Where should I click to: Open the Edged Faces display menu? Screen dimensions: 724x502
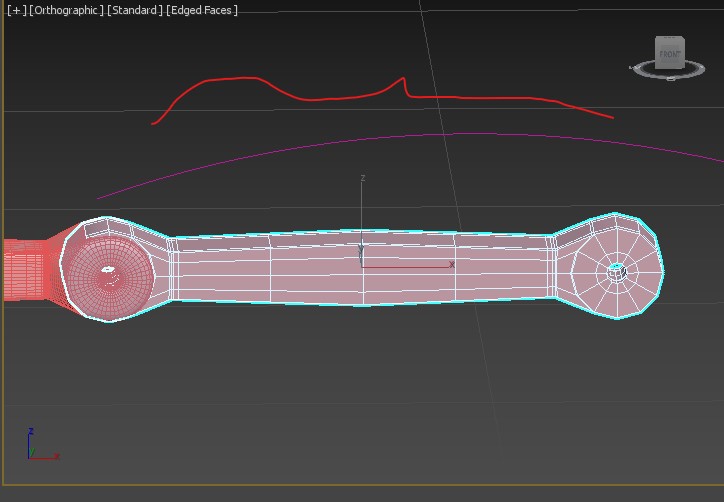(203, 10)
